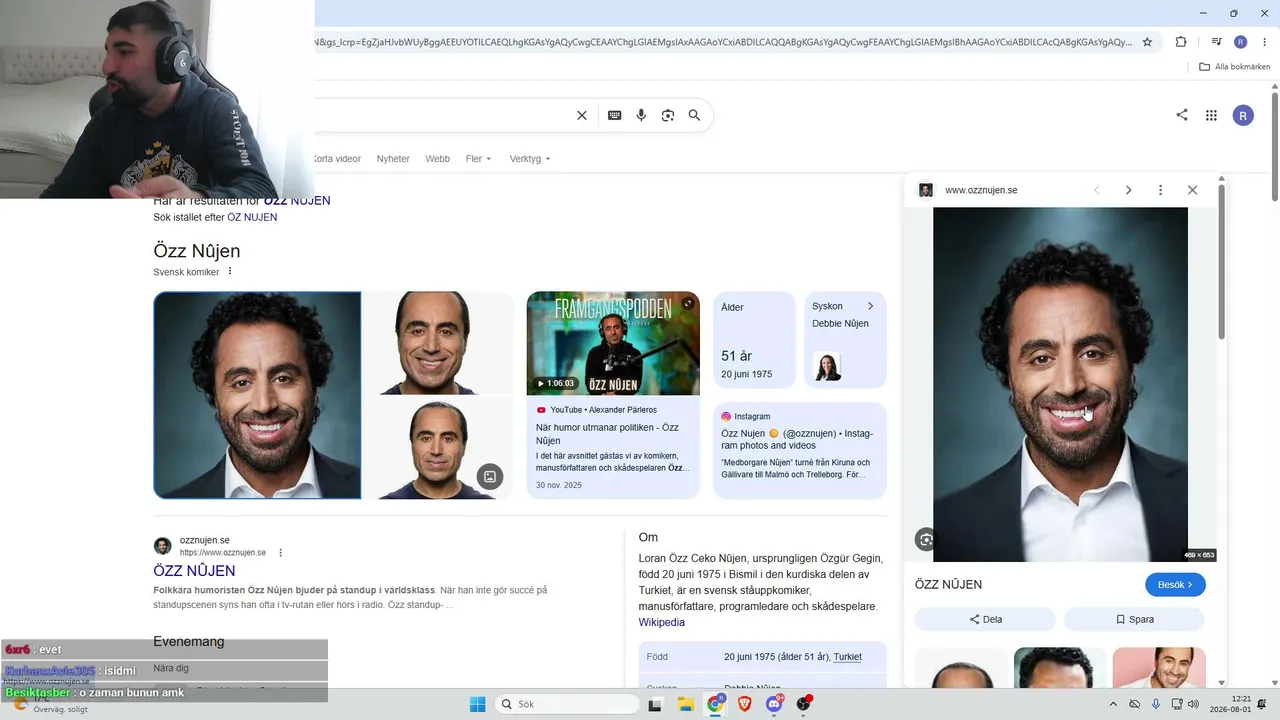Submit the search with the magnifier
This screenshot has height=720, width=1280.
click(694, 115)
